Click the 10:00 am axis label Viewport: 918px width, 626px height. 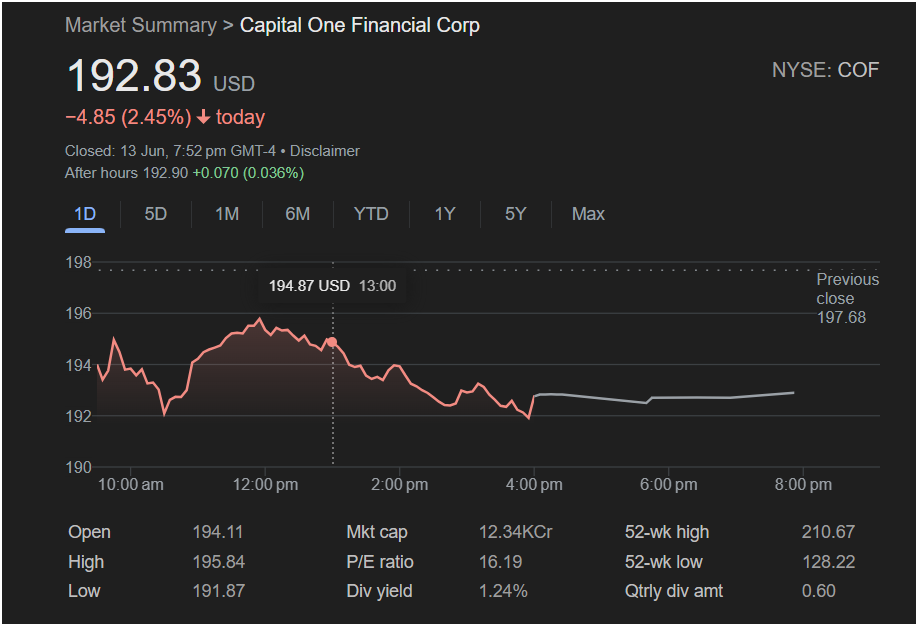[131, 485]
